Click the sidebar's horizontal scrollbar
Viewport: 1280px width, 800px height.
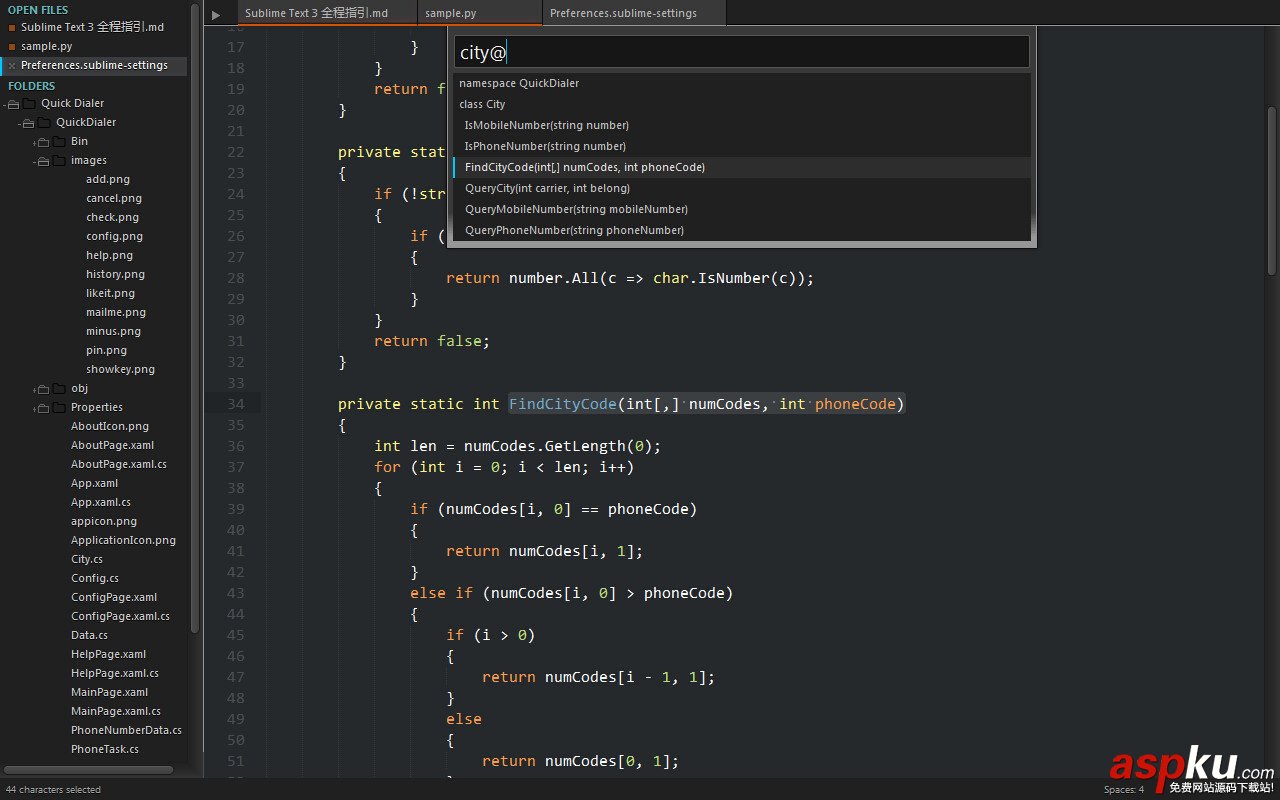[89, 770]
